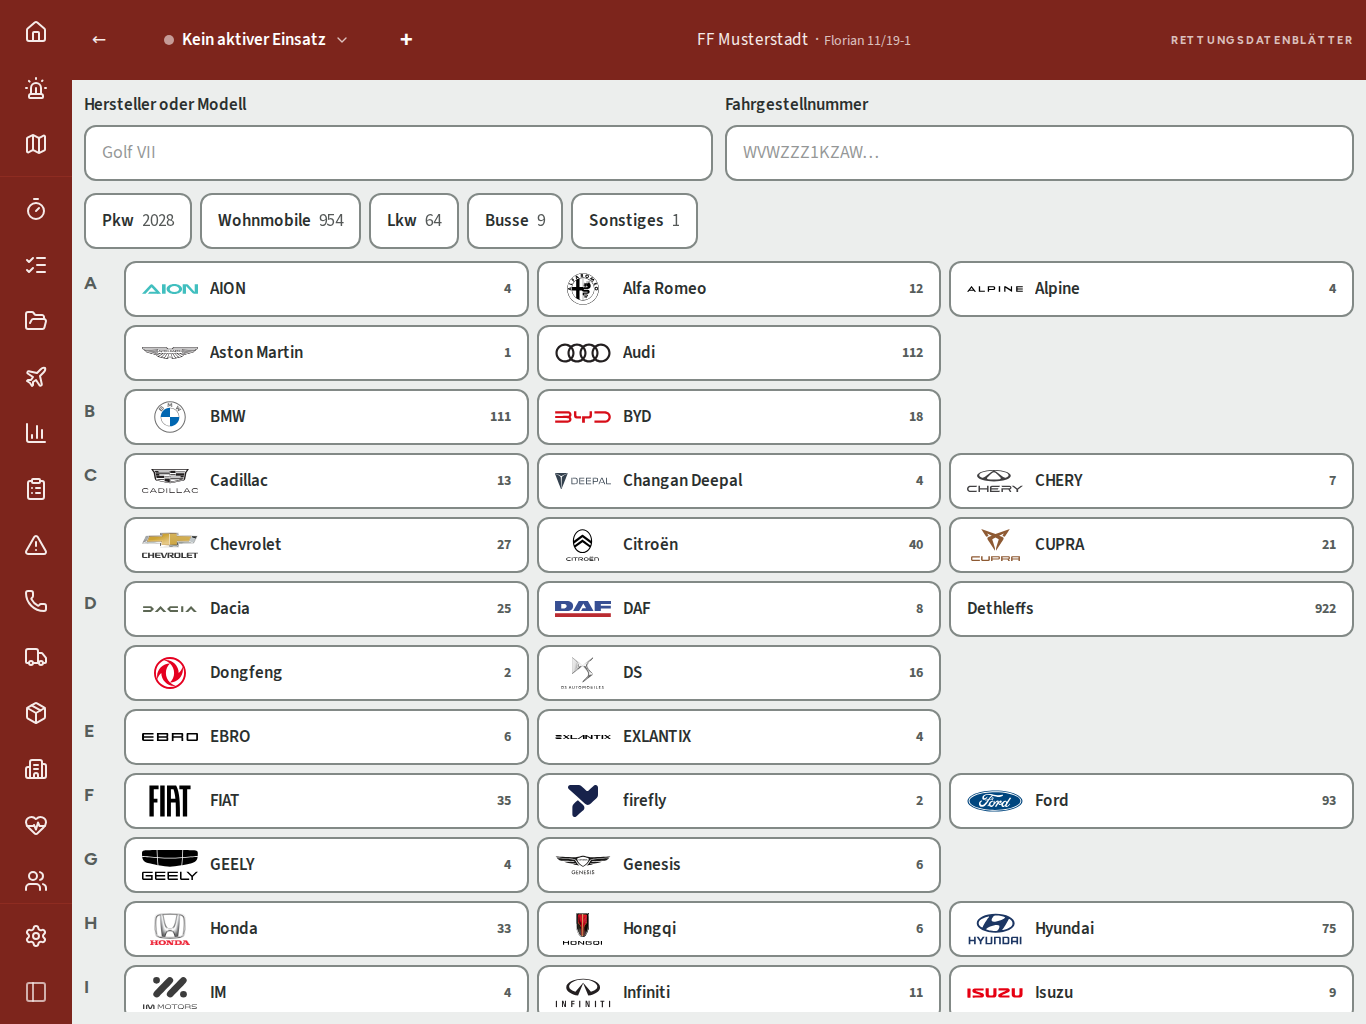Screen dimensions: 1366x1024
Task: Open the Alfa Romeo manufacturer card
Action: [739, 289]
